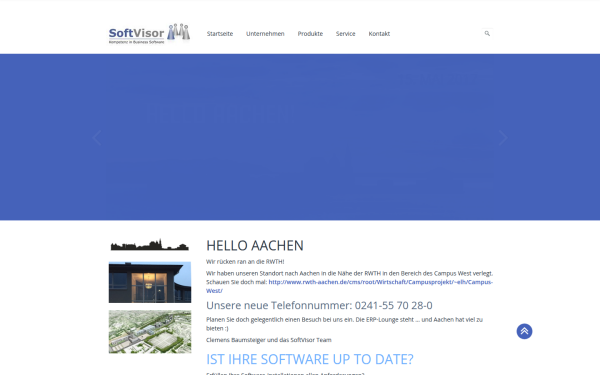The image size is (600, 375).
Task: Click the blue hero slider banner
Action: tap(300, 137)
